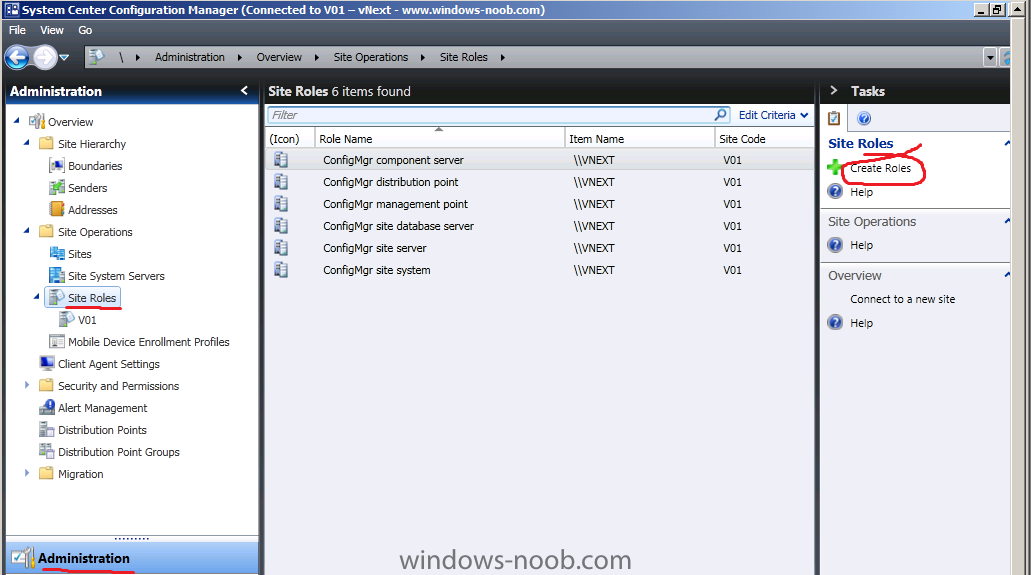Expand the Security and Permissions node
This screenshot has height=575, width=1031.
click(x=27, y=385)
